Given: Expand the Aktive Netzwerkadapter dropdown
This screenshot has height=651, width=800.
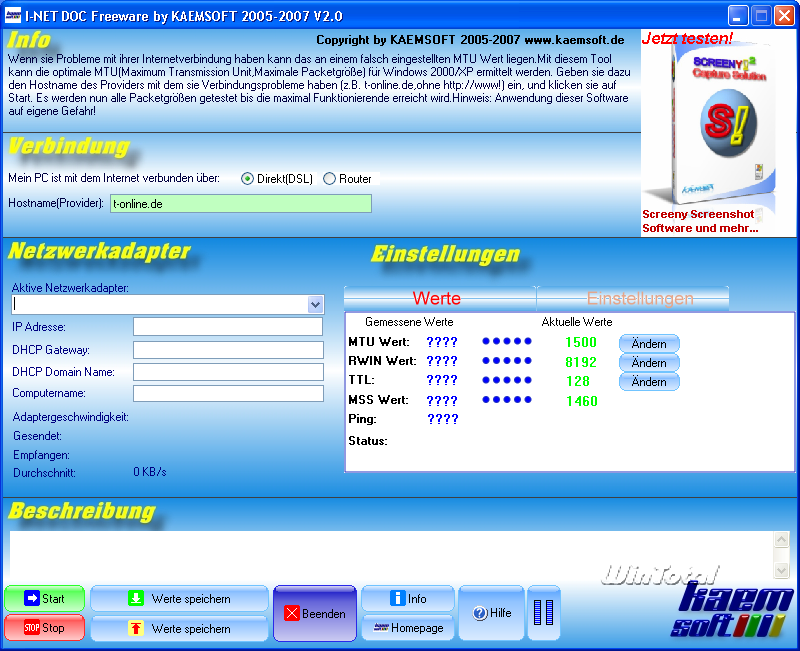Looking at the screenshot, I should point(315,305).
